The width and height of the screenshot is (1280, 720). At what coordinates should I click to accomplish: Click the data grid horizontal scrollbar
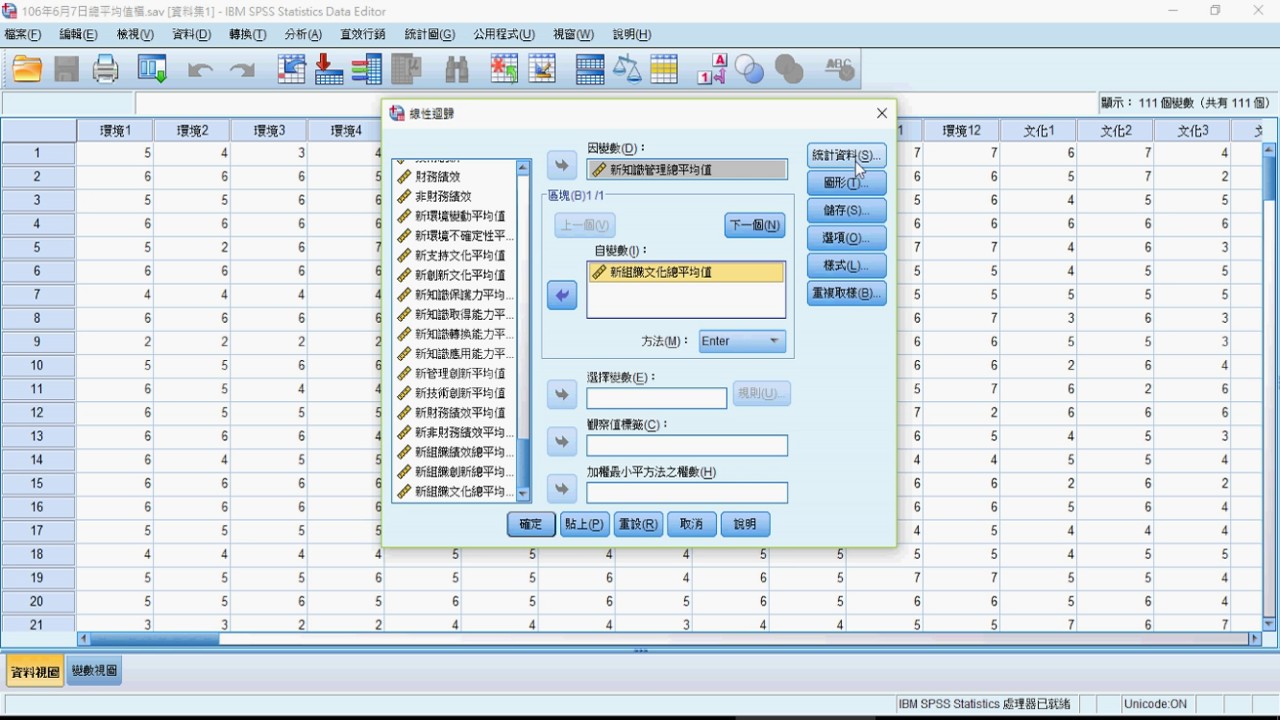[x=668, y=638]
